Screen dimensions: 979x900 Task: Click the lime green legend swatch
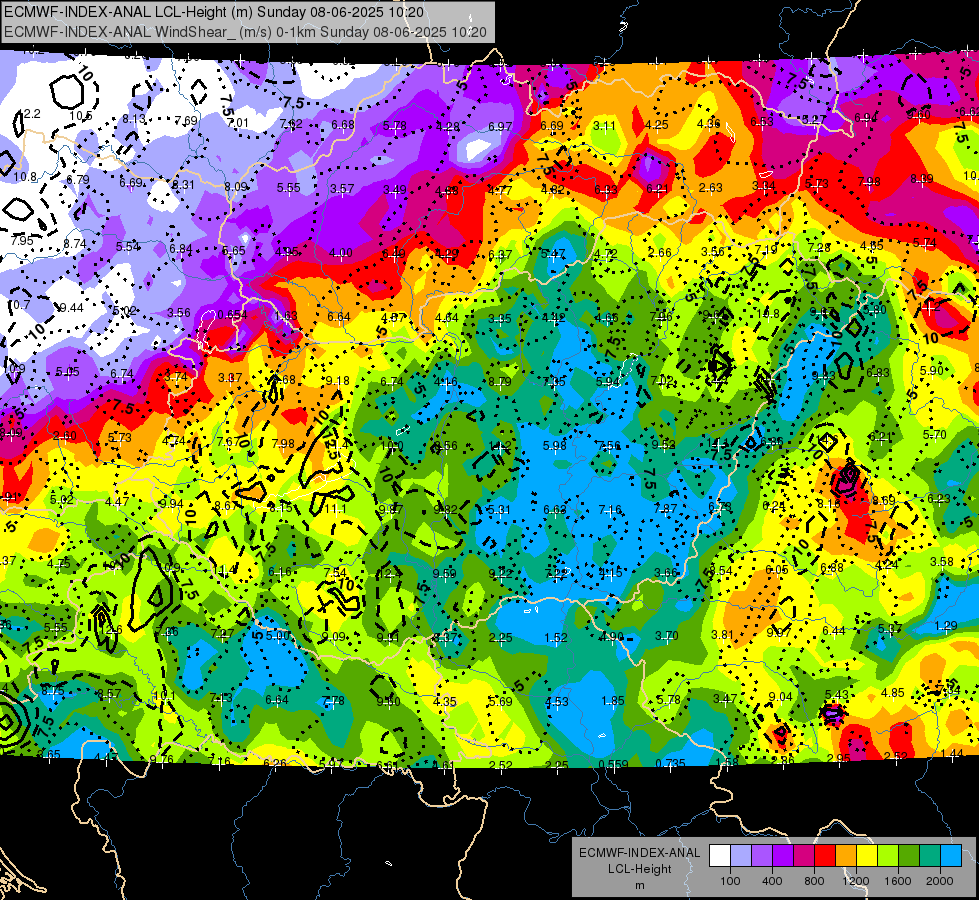click(x=888, y=855)
